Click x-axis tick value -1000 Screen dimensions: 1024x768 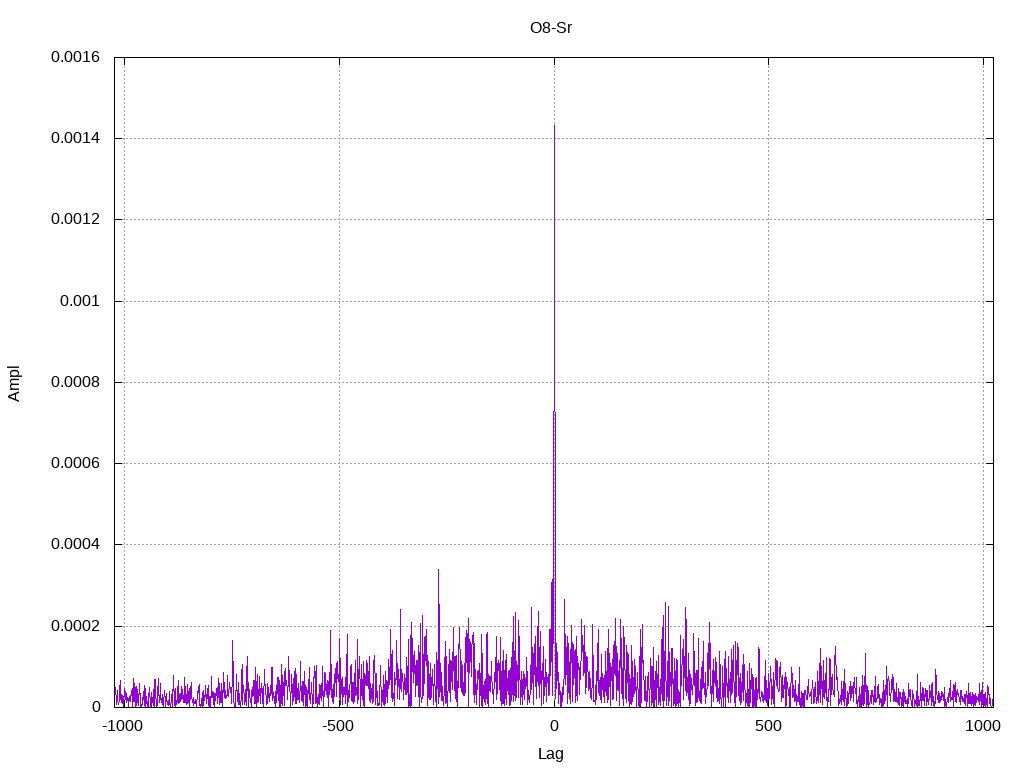pyautogui.click(x=123, y=726)
